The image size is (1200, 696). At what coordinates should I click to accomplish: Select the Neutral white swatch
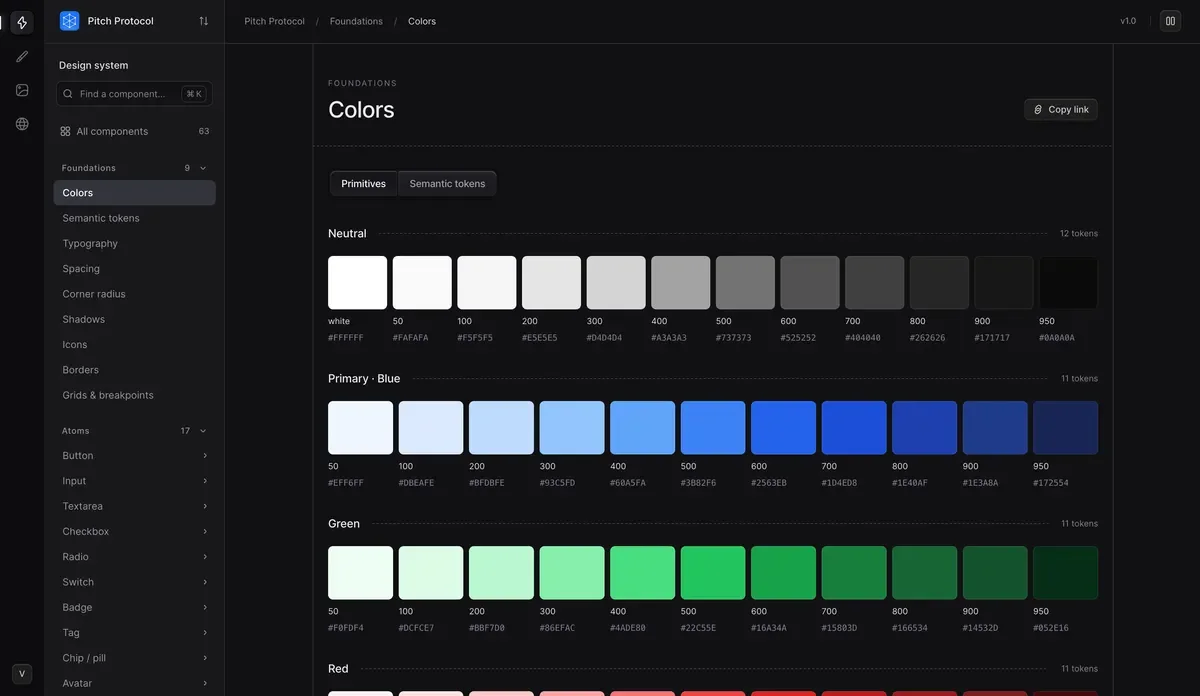(357, 283)
